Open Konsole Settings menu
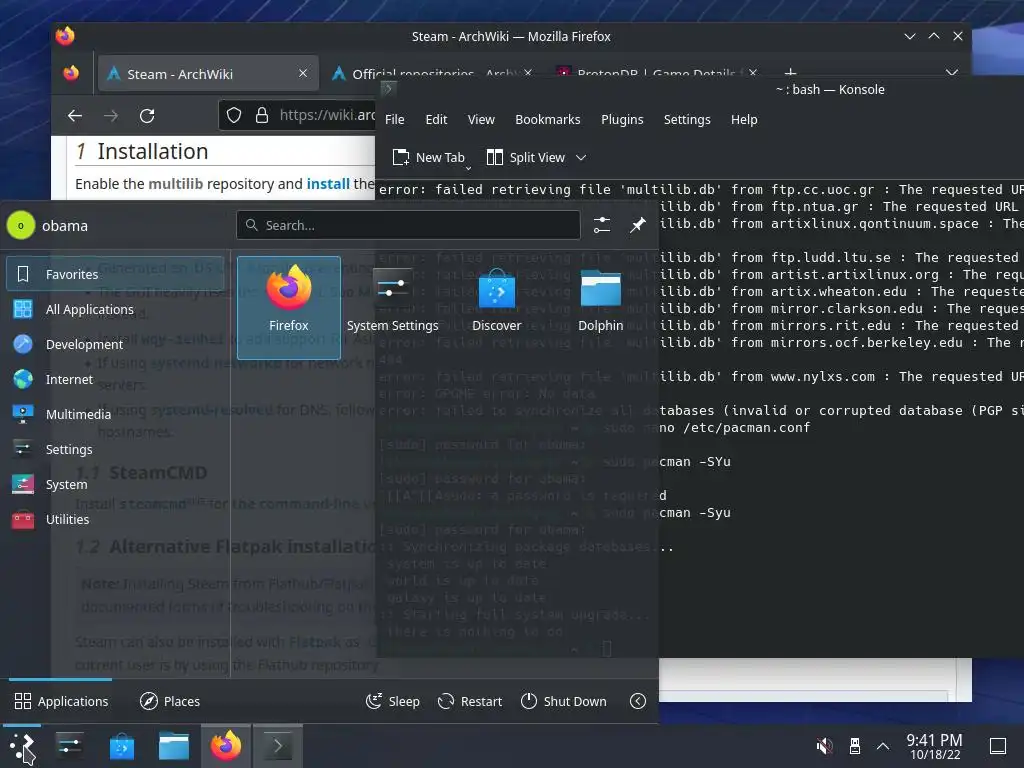Viewport: 1024px width, 768px height. pyautogui.click(x=687, y=120)
